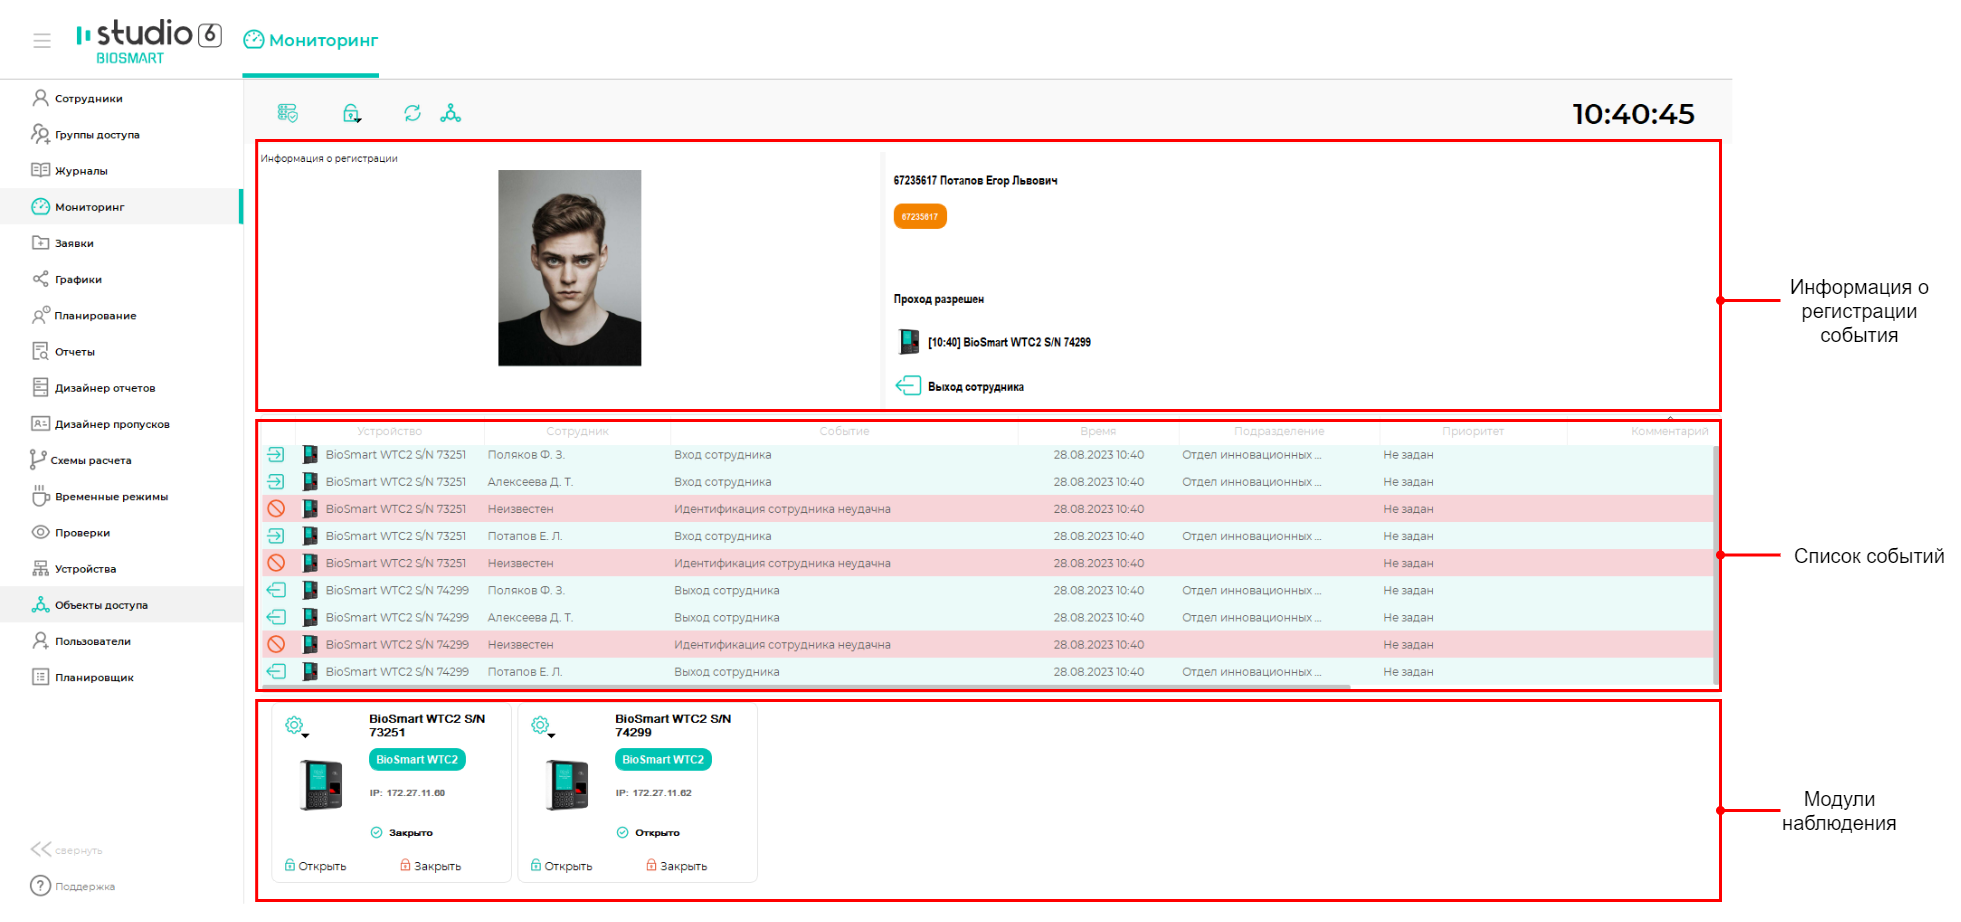This screenshot has width=1961, height=922.
Task: Click the orange 67235617 badge
Action: tap(920, 216)
